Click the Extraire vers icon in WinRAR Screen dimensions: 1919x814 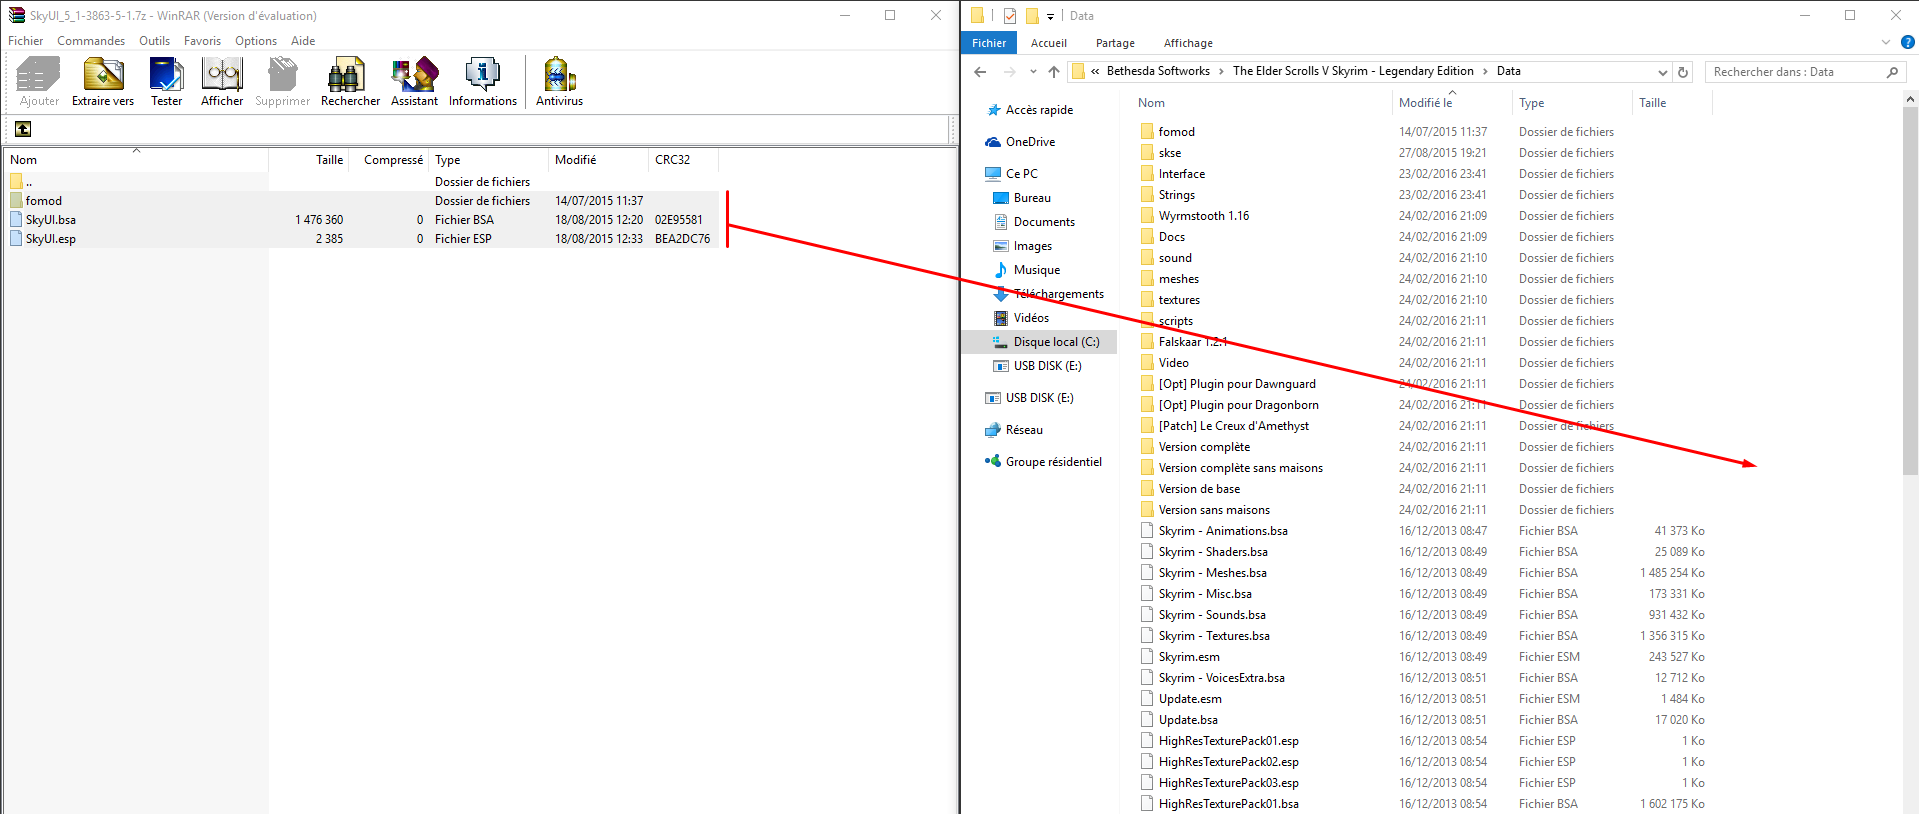[103, 81]
